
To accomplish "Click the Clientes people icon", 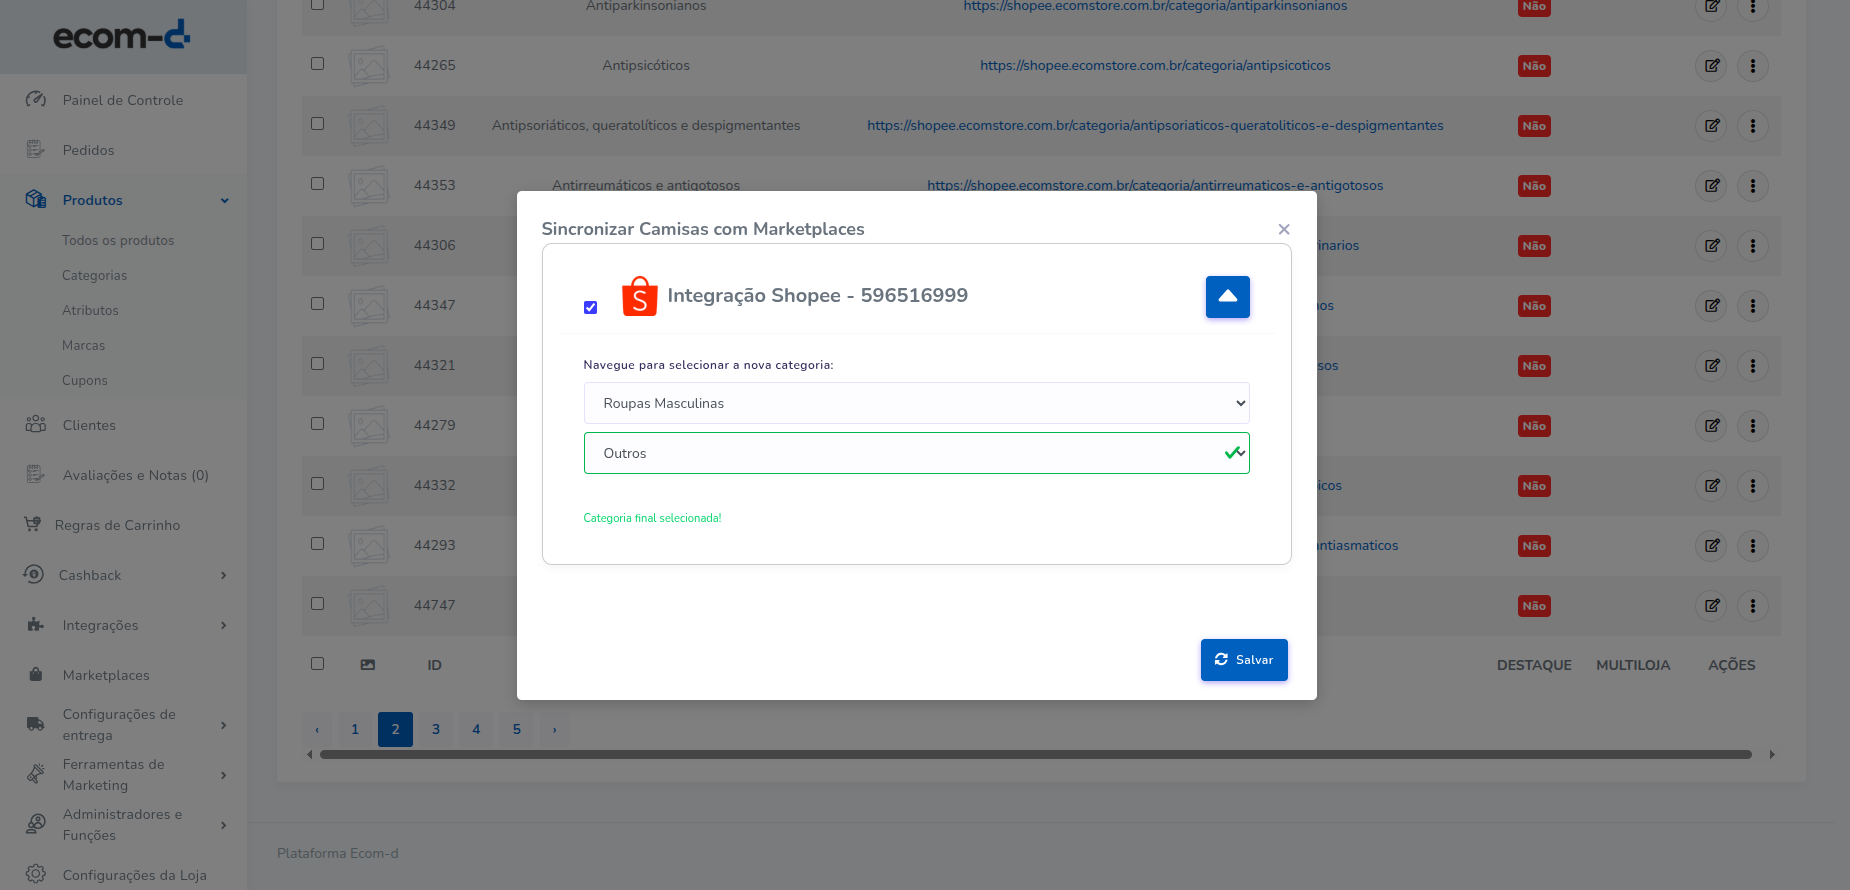I will (36, 424).
